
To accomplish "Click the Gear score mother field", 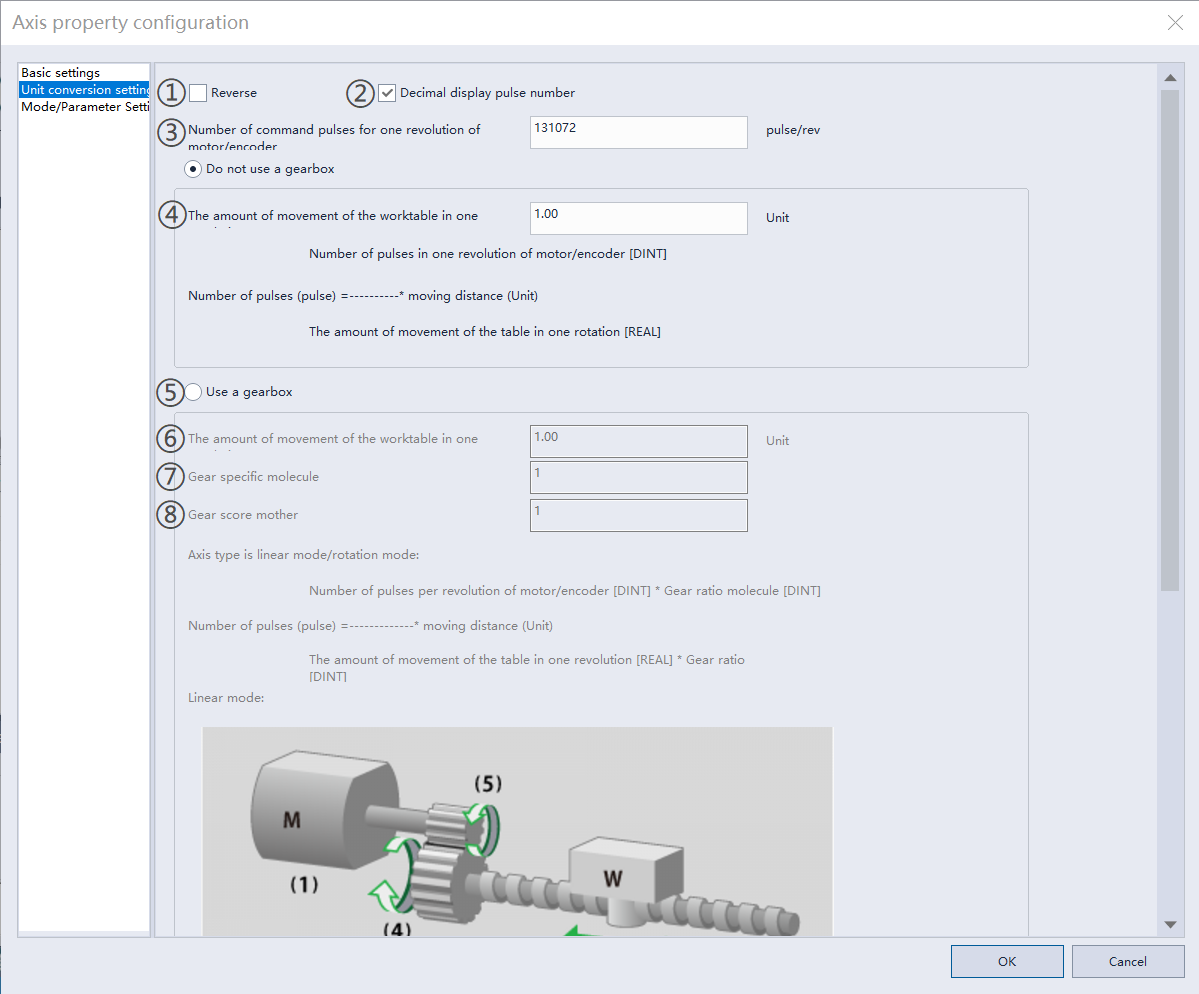I will [638, 515].
